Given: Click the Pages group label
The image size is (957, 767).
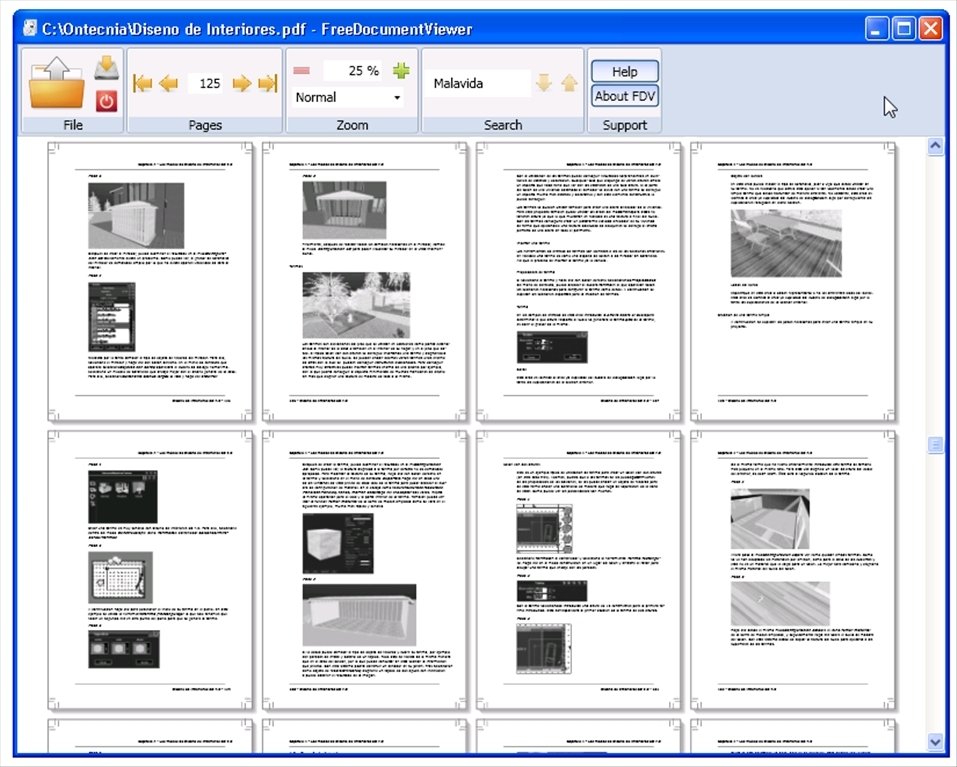Looking at the screenshot, I should (205, 125).
